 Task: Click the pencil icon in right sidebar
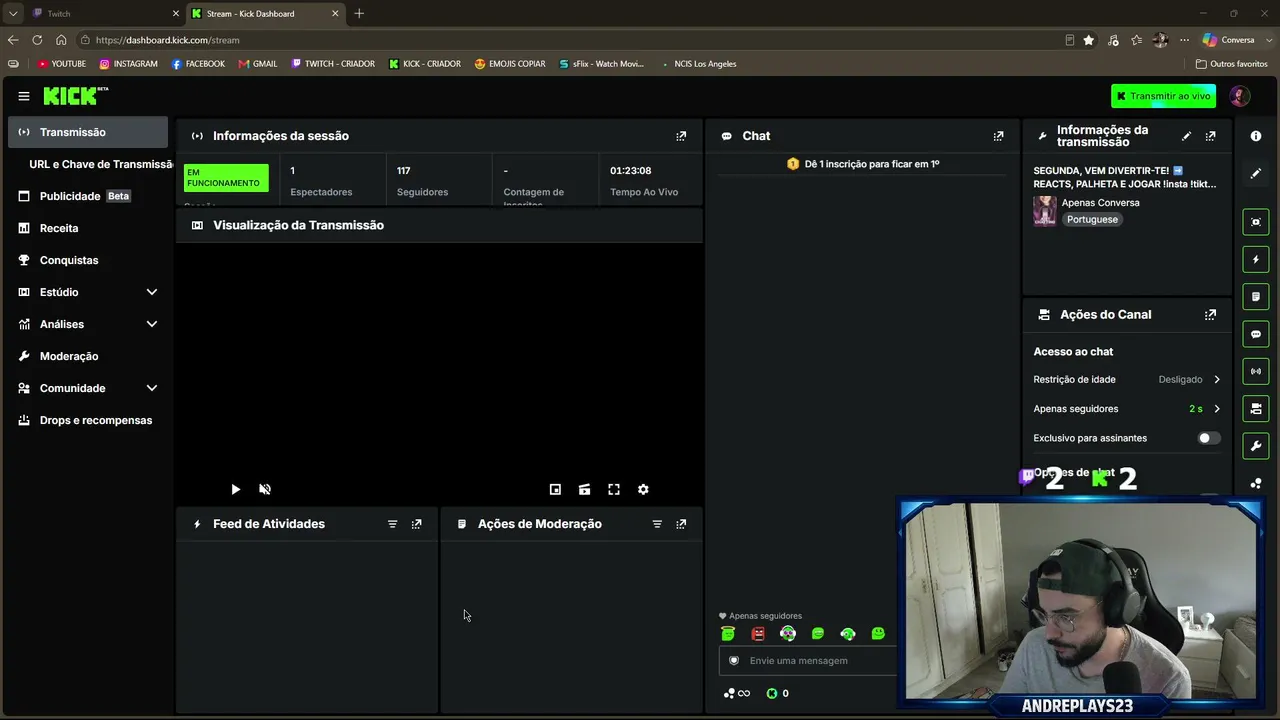pos(1256,173)
